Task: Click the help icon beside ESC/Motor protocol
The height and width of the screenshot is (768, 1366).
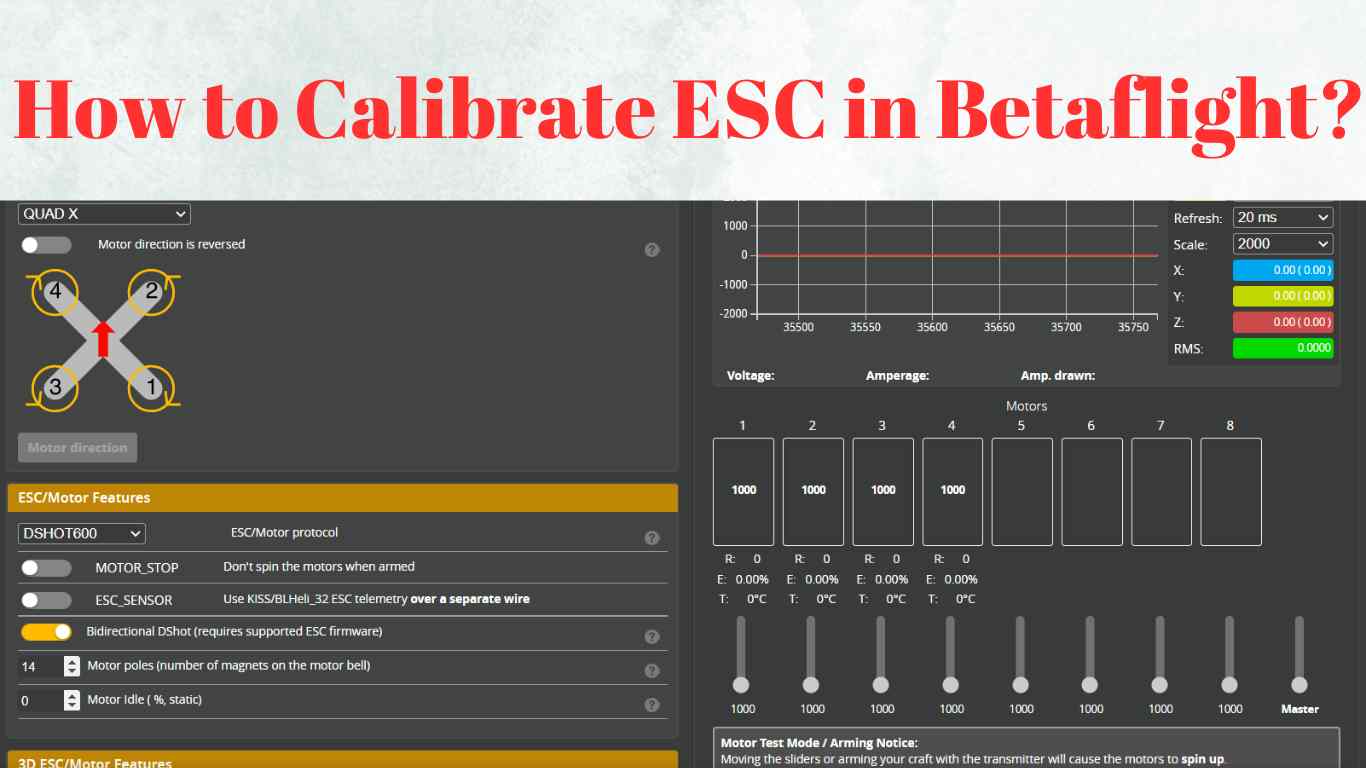Action: (652, 537)
